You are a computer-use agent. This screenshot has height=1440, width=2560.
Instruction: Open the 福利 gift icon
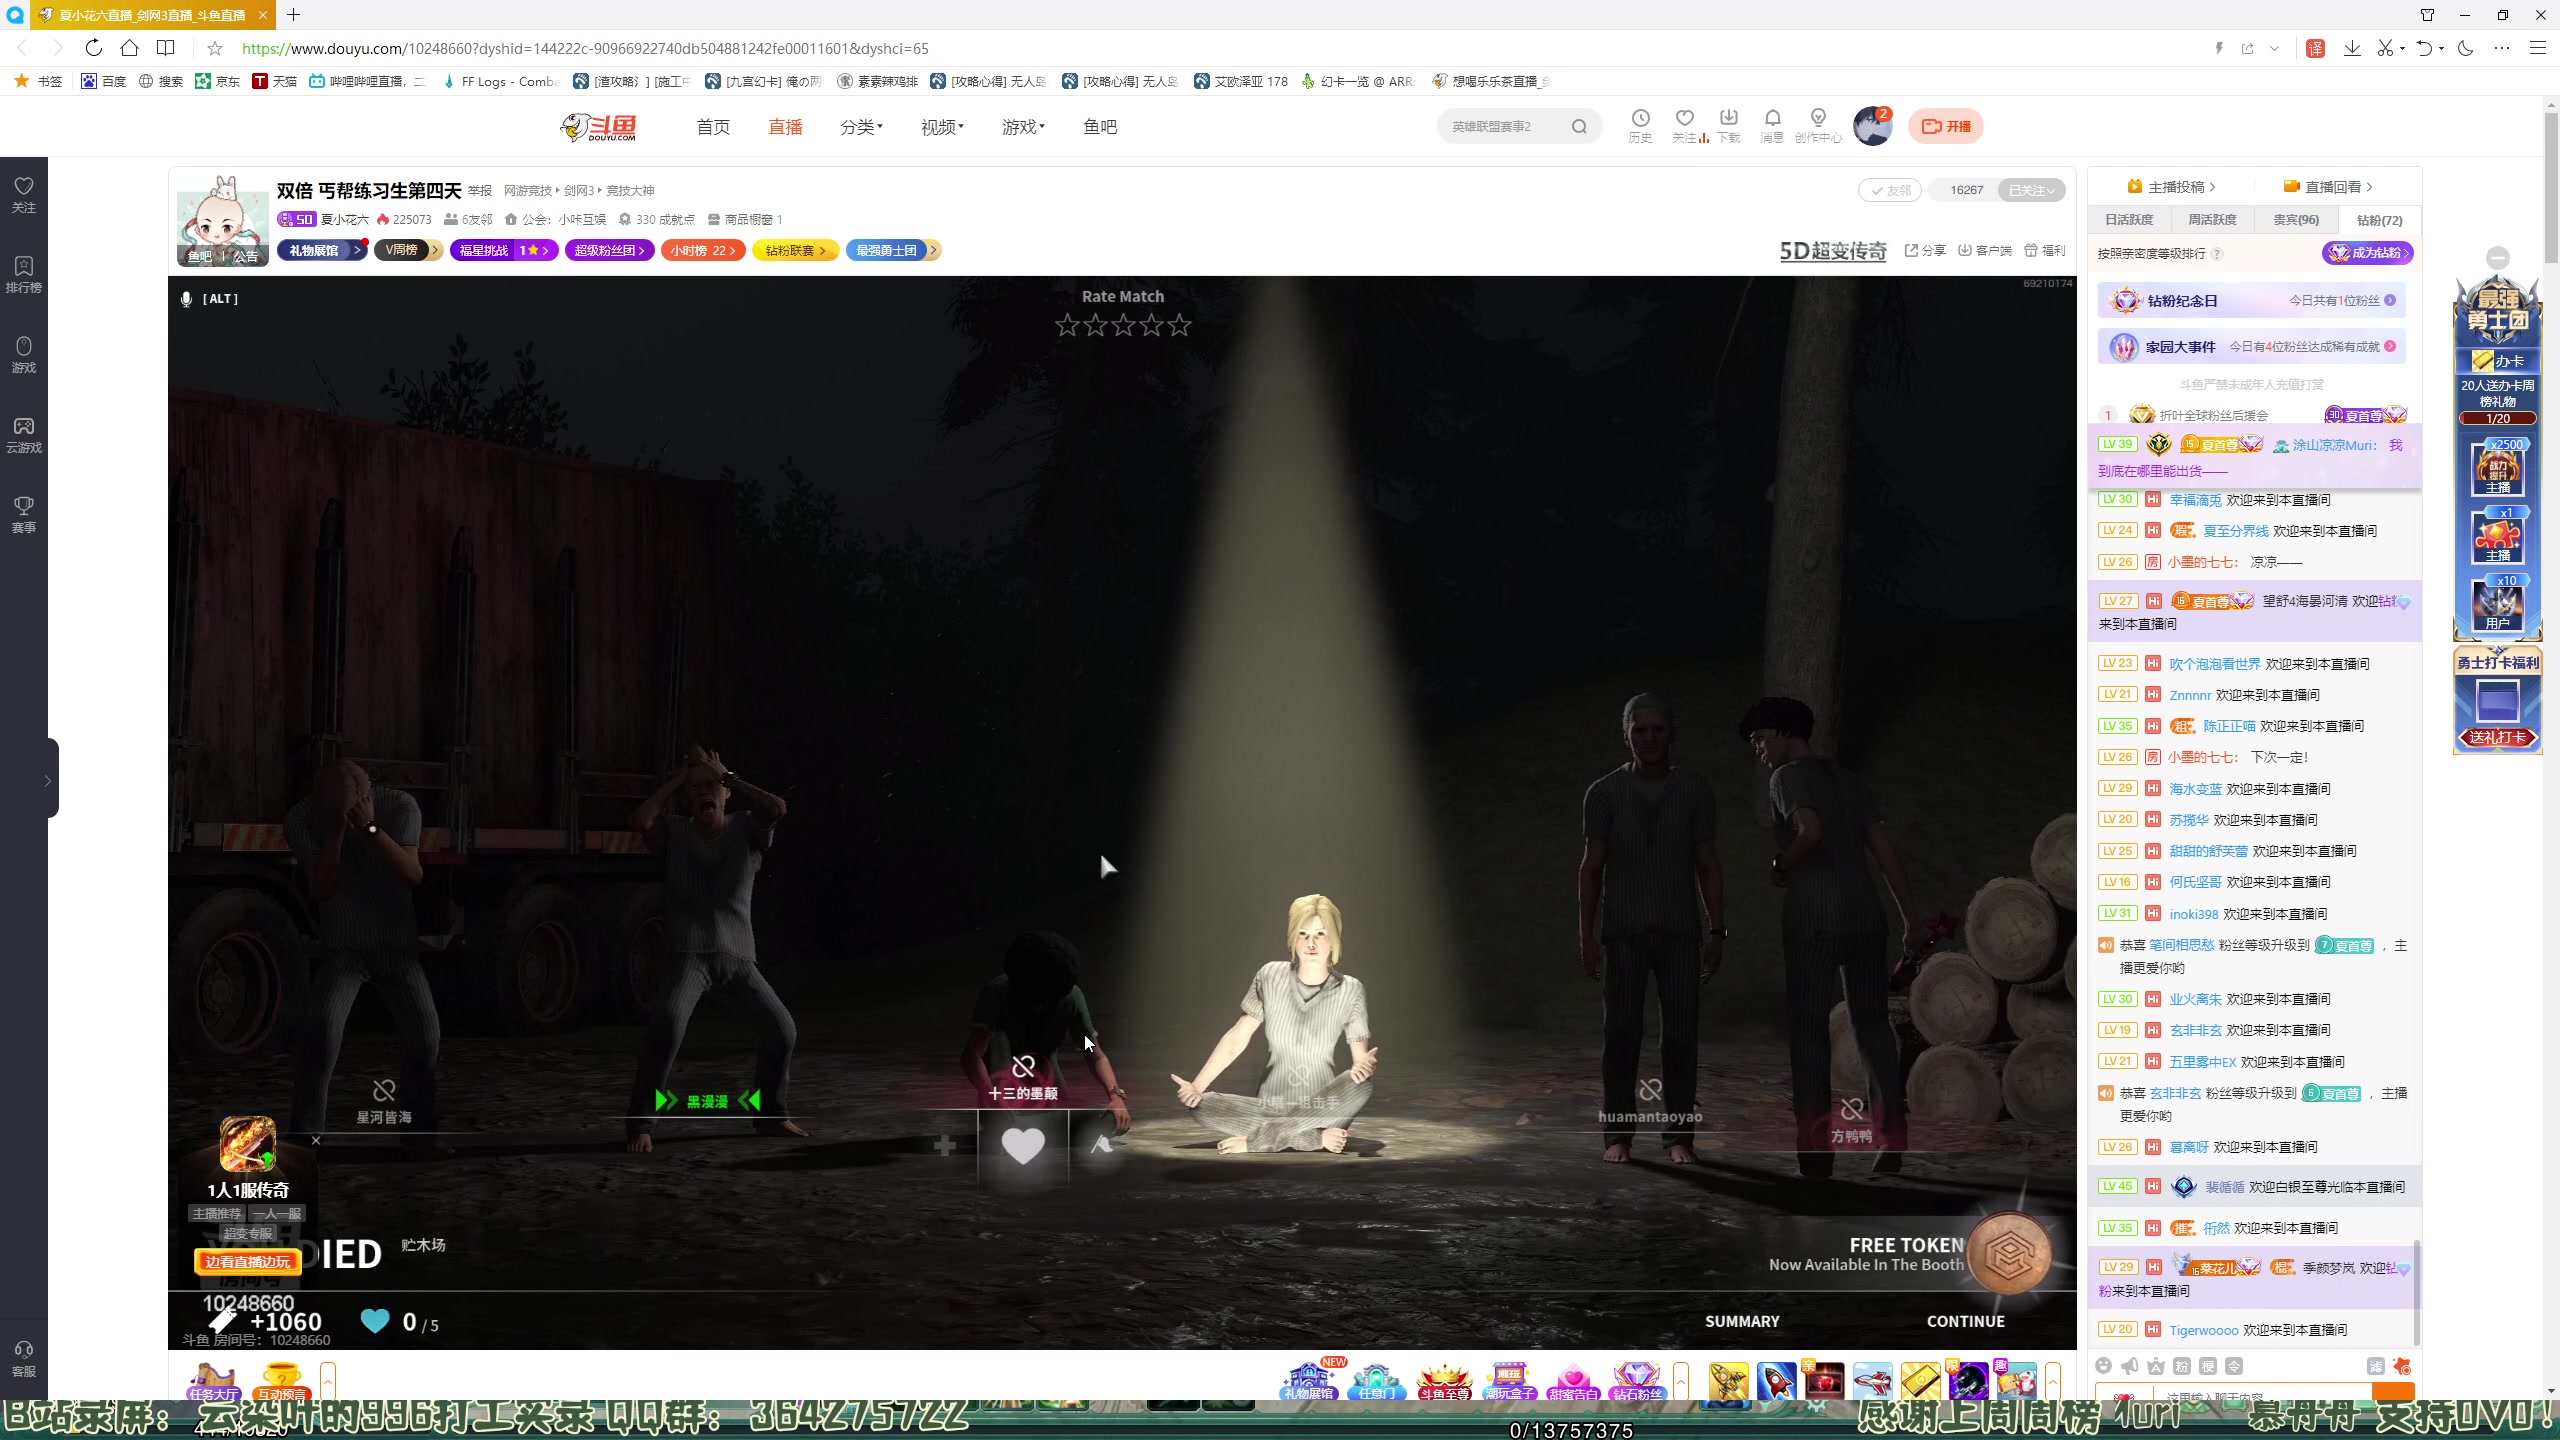click(x=2045, y=250)
